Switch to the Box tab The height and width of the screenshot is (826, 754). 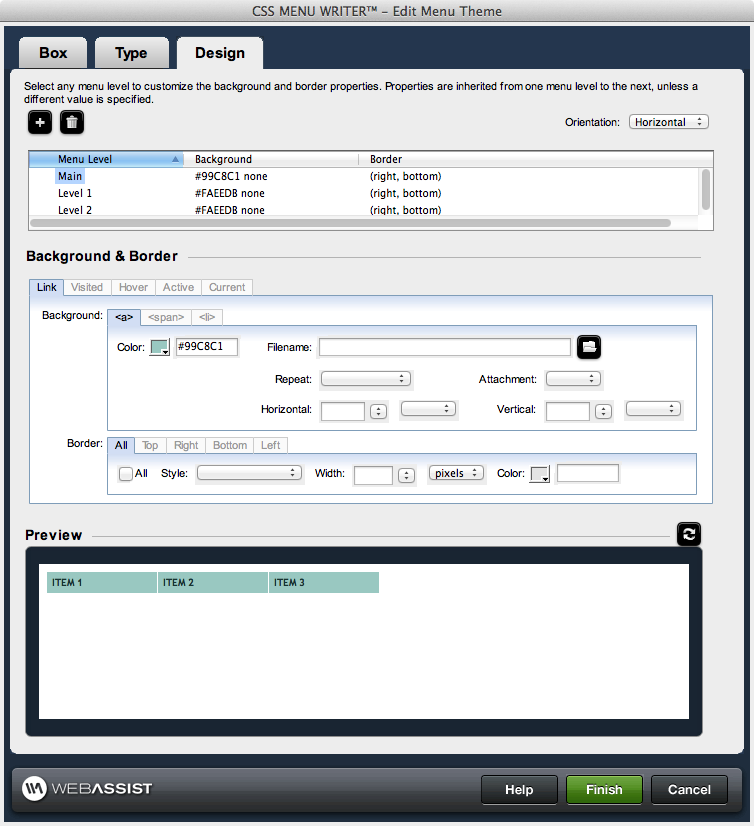point(53,53)
